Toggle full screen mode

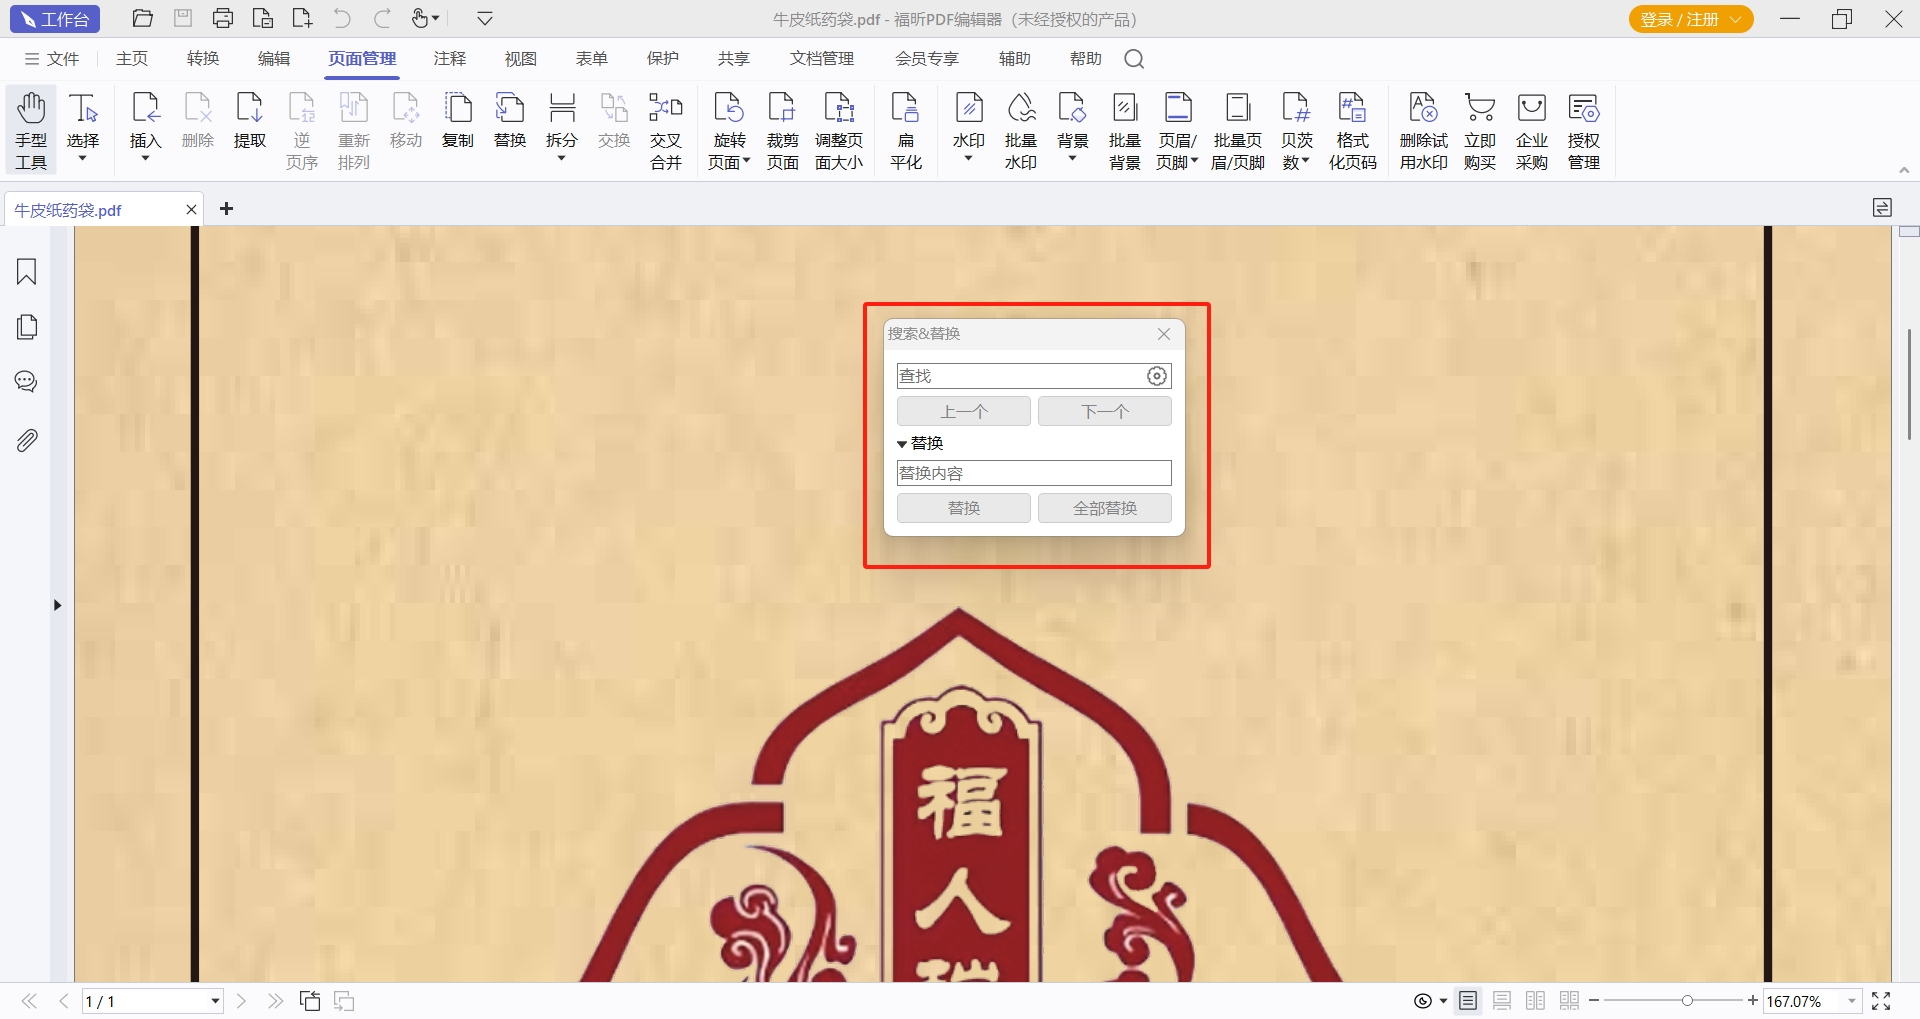pyautogui.click(x=1881, y=1001)
